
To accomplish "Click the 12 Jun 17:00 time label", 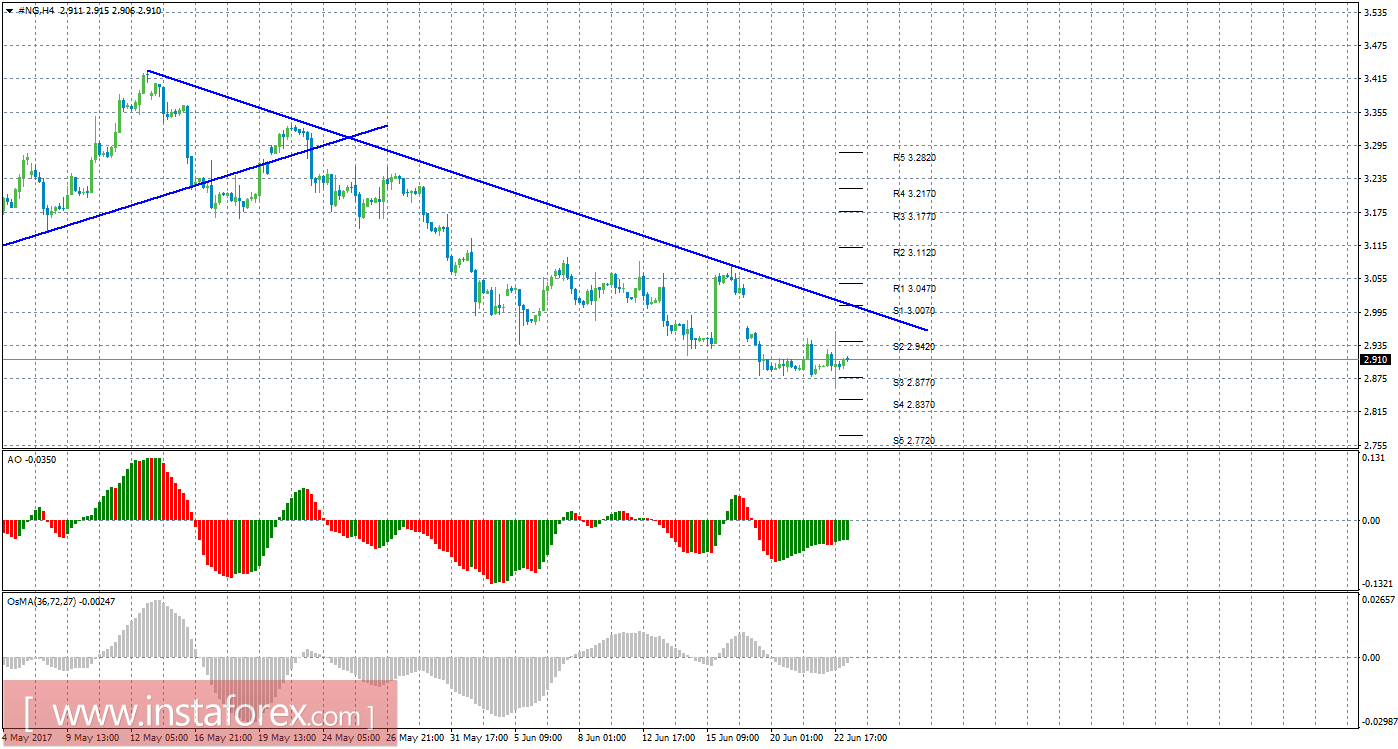I will pos(670,738).
